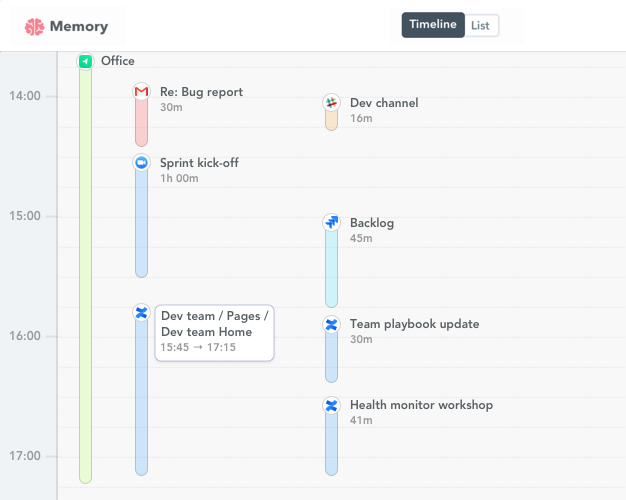Click Confluence icon for Dev team Home
This screenshot has width=626, height=500.
coord(141,313)
